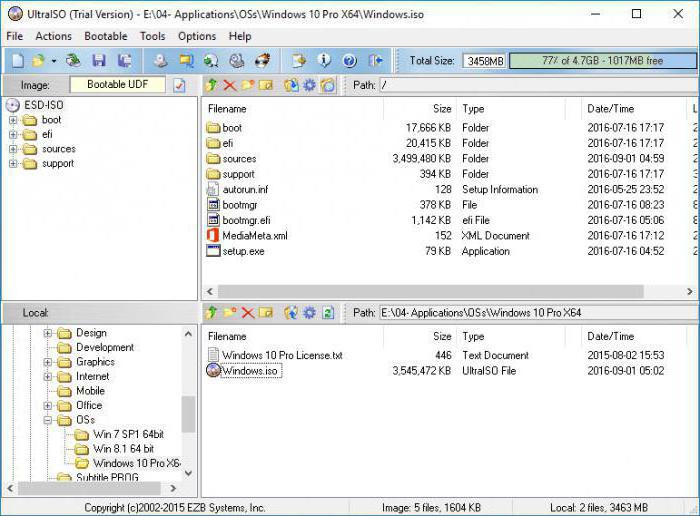The image size is (700, 516).
Task: Expand the Graphics folder in Local tree
Action: 47,362
